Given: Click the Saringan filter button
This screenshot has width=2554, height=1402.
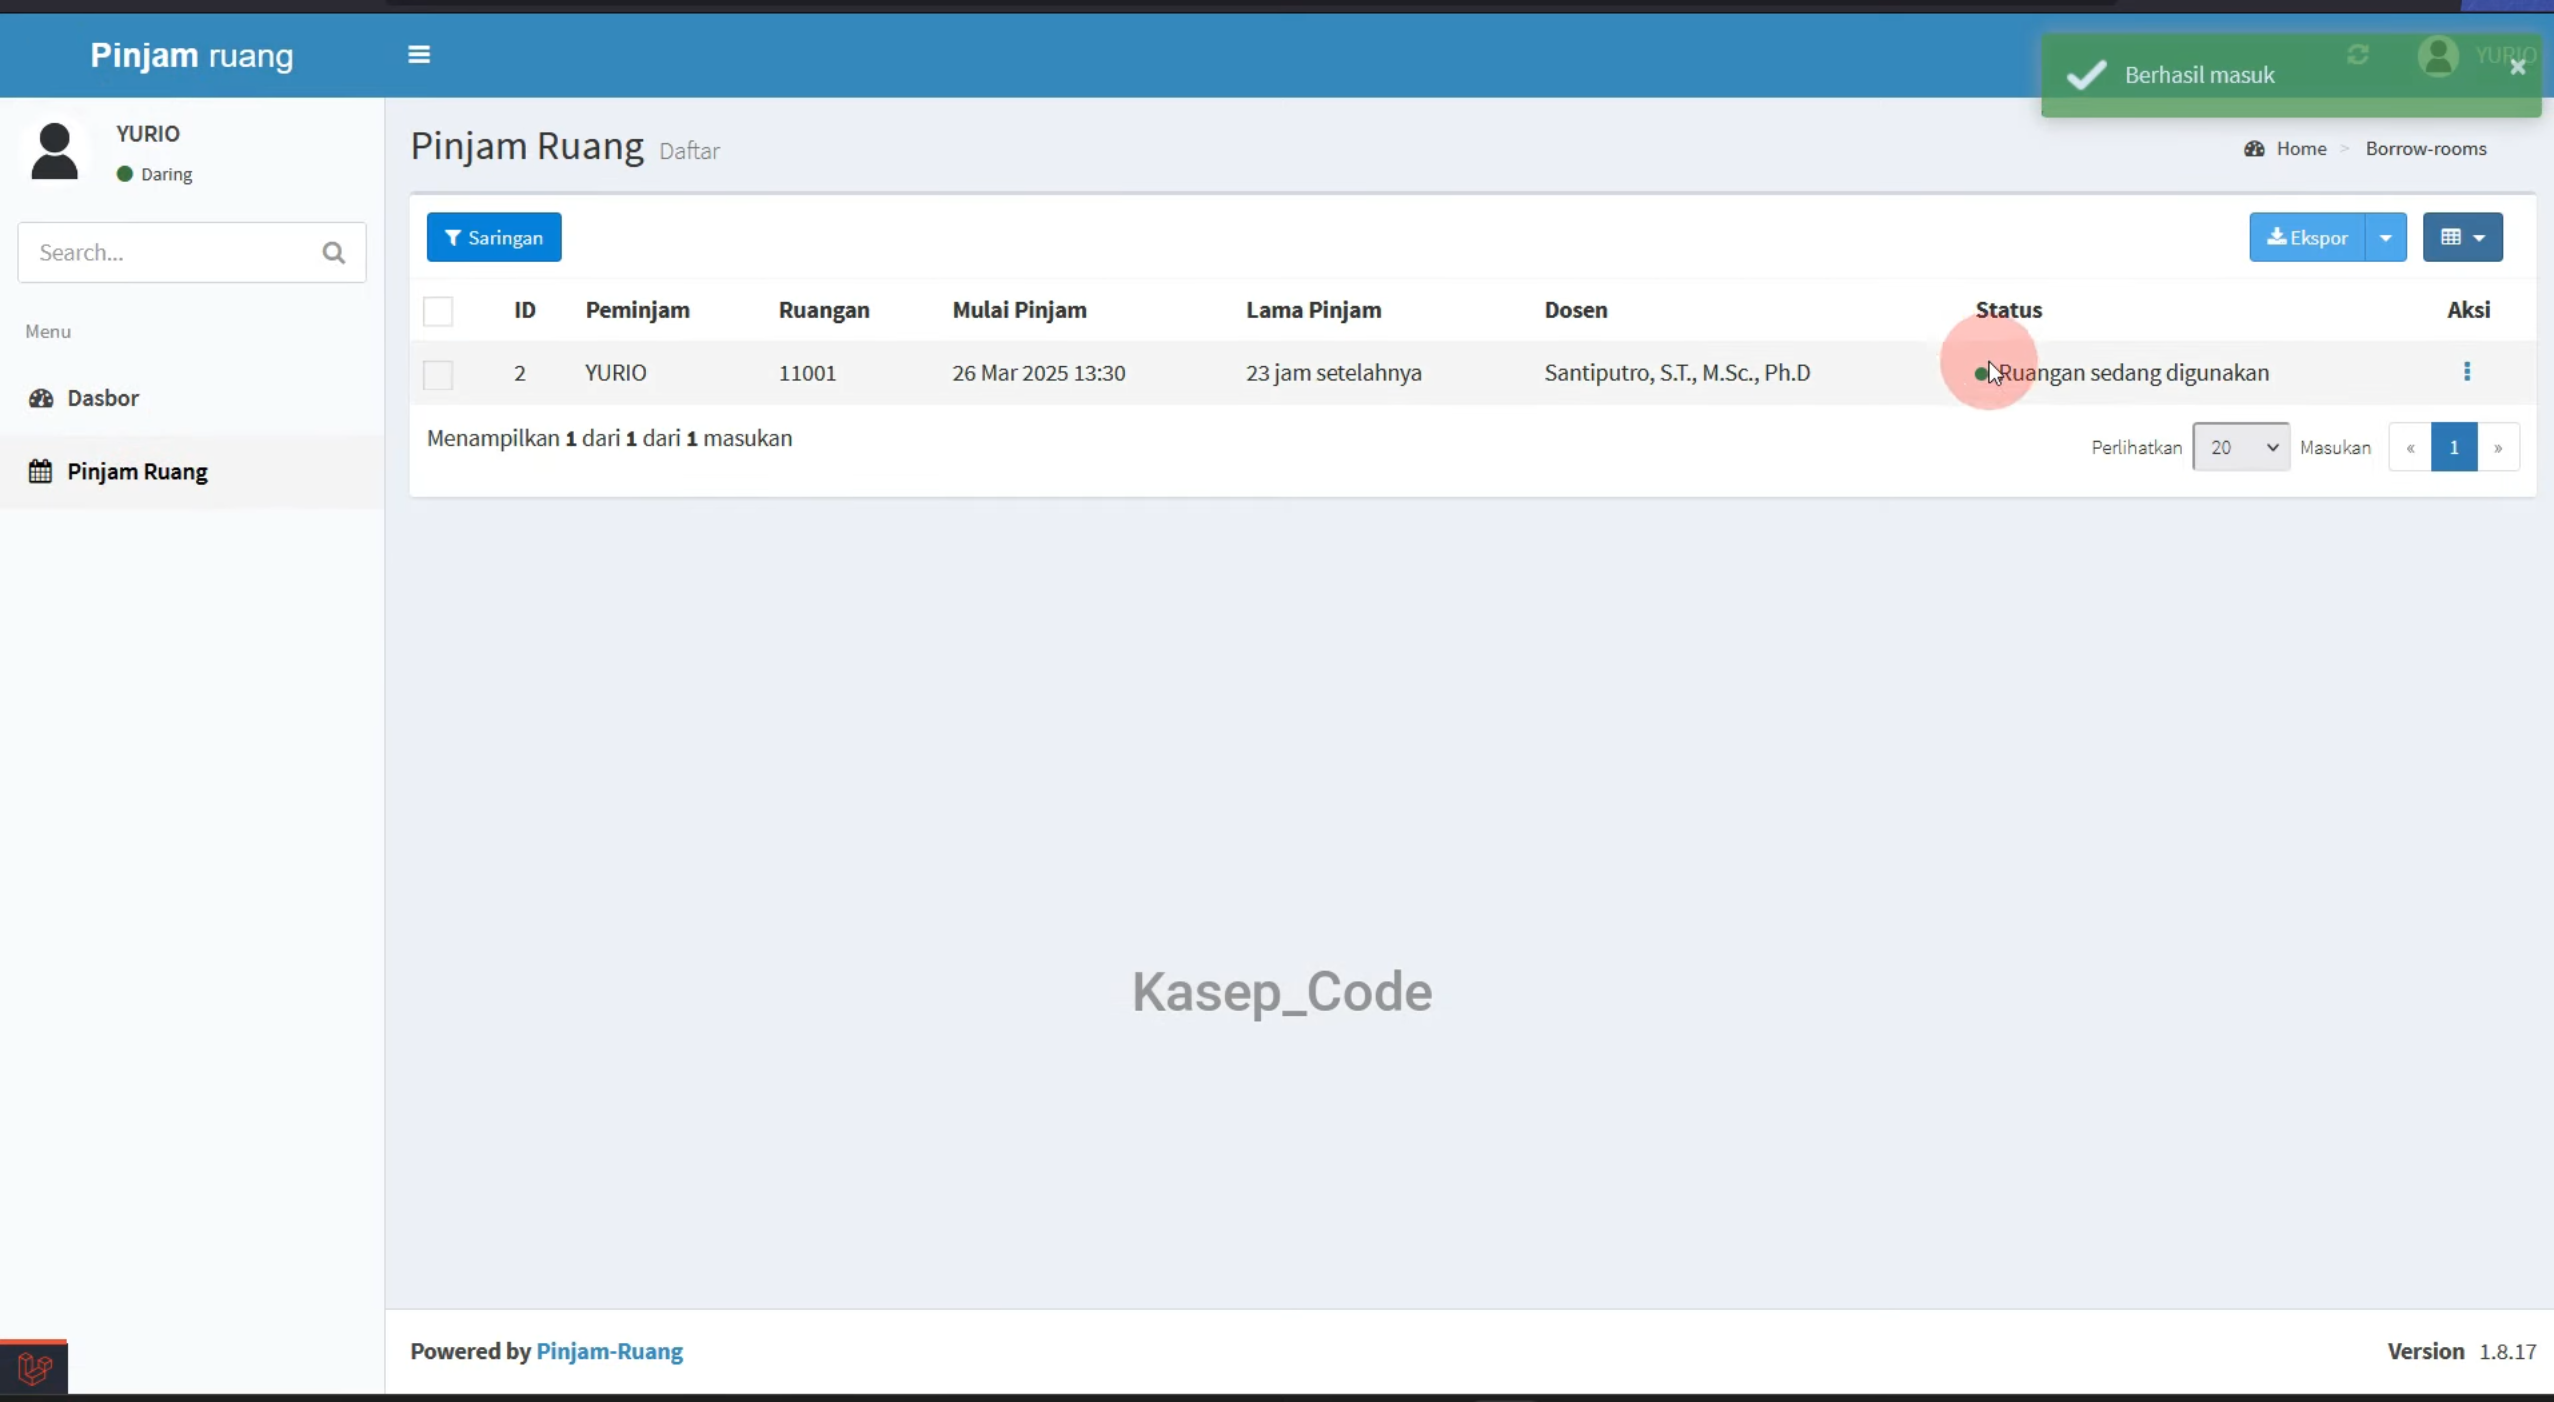Looking at the screenshot, I should pos(494,238).
